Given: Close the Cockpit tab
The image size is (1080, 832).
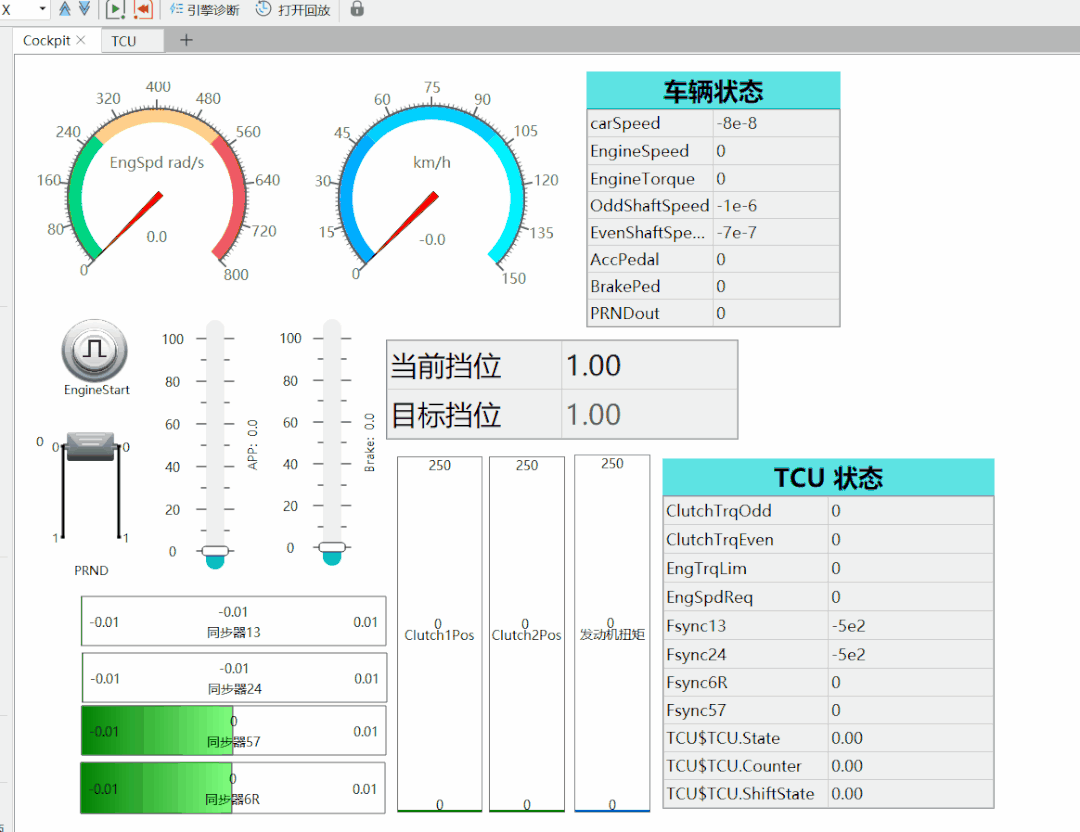Looking at the screenshot, I should [x=81, y=40].
